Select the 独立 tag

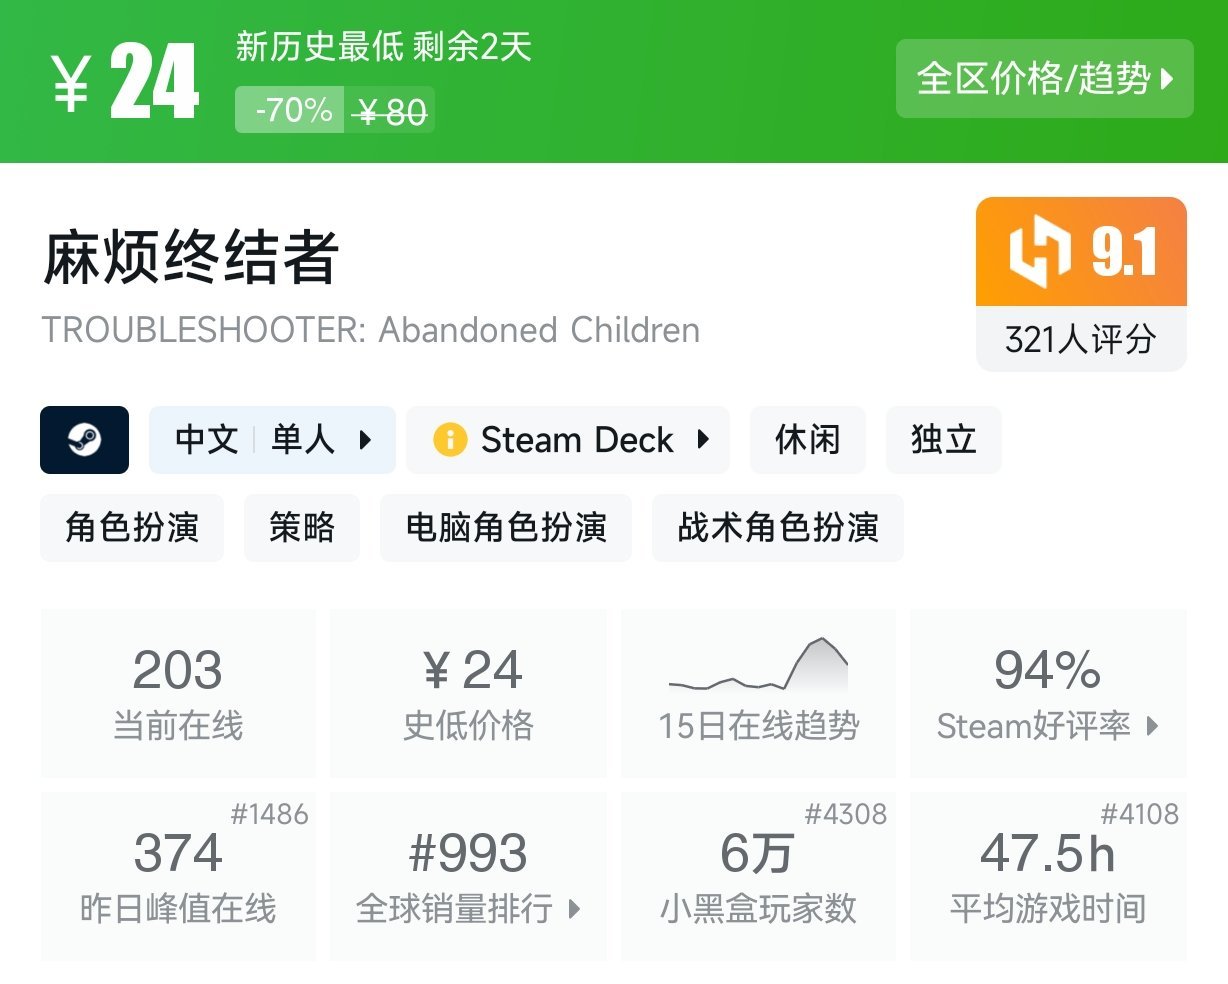point(943,440)
